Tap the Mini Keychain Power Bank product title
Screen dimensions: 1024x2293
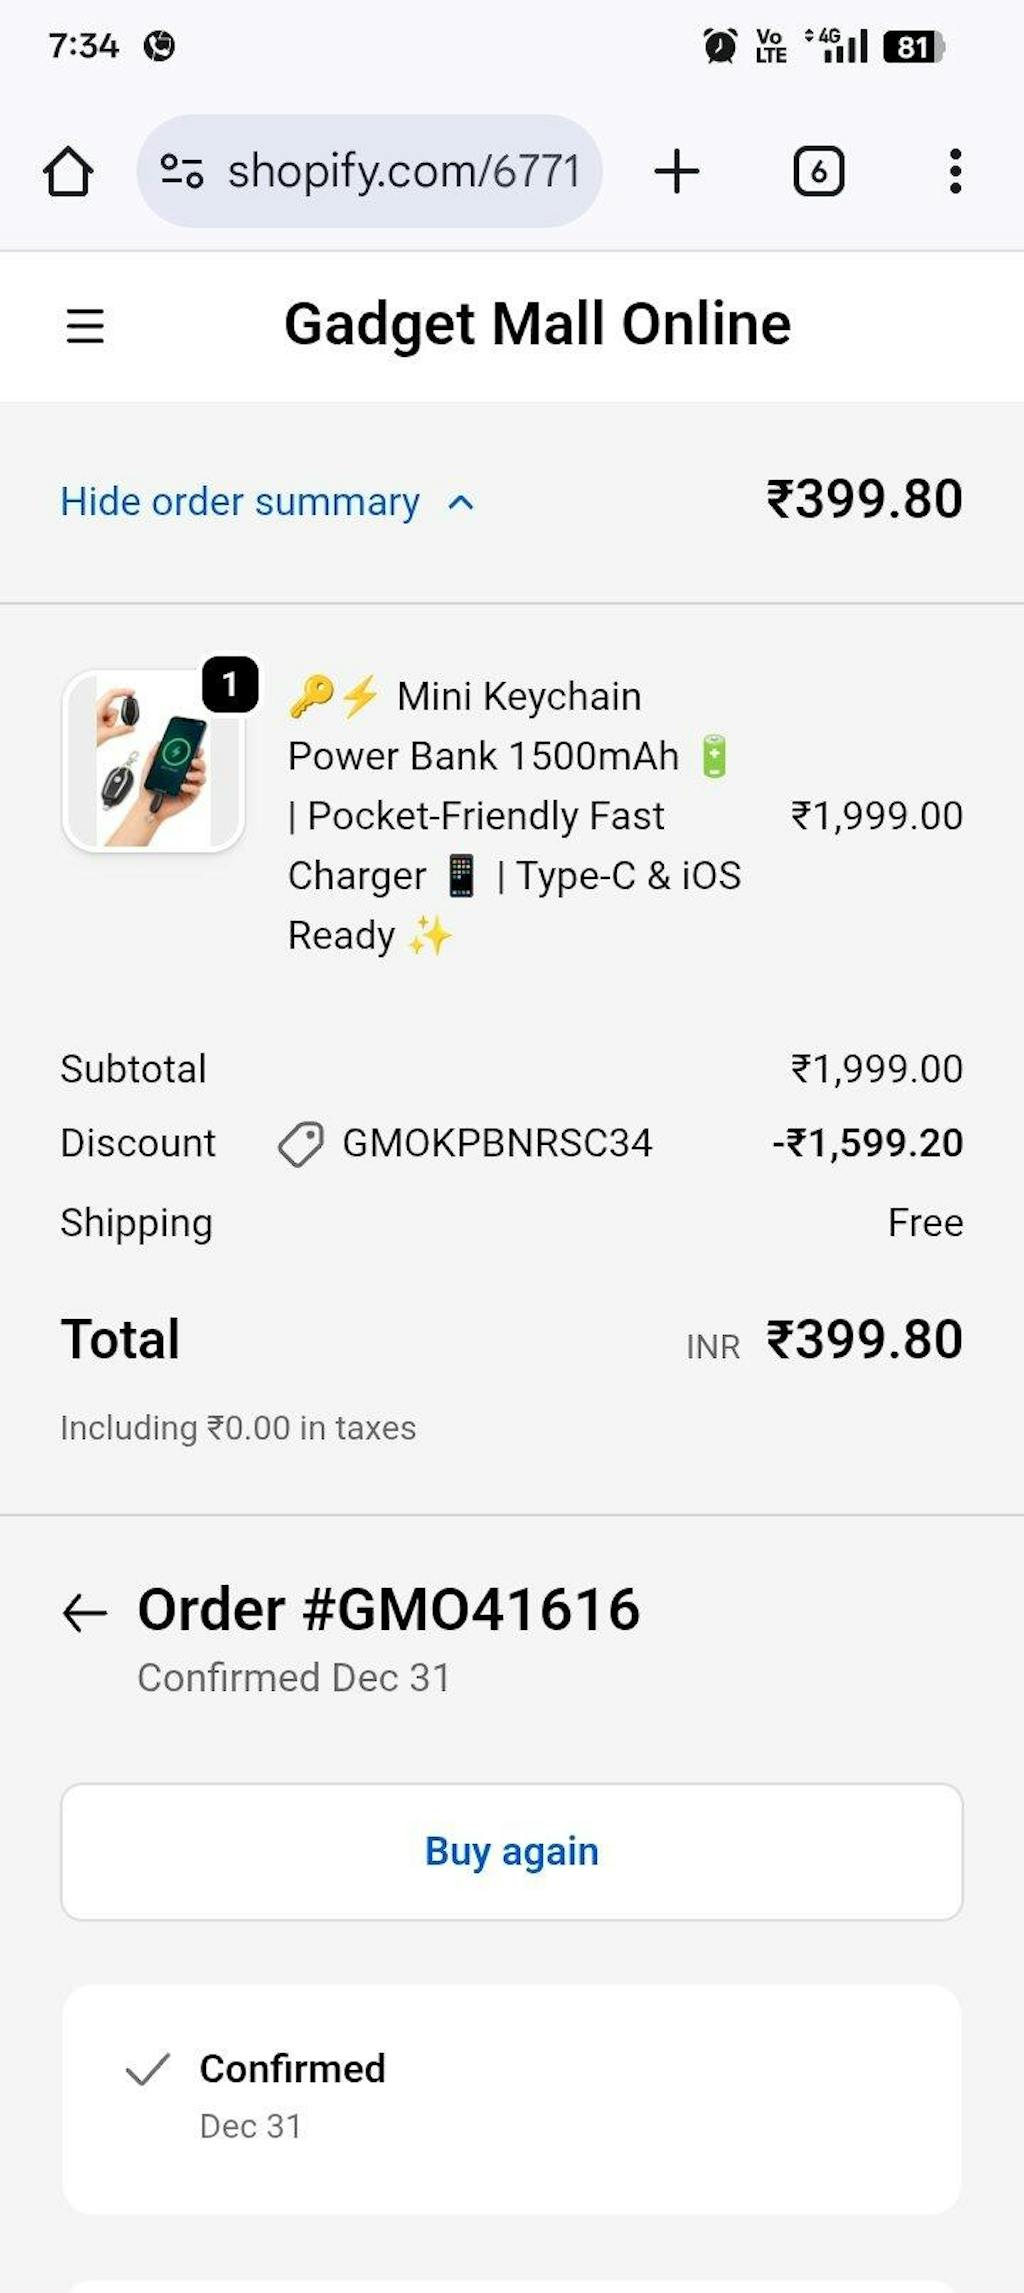(515, 816)
